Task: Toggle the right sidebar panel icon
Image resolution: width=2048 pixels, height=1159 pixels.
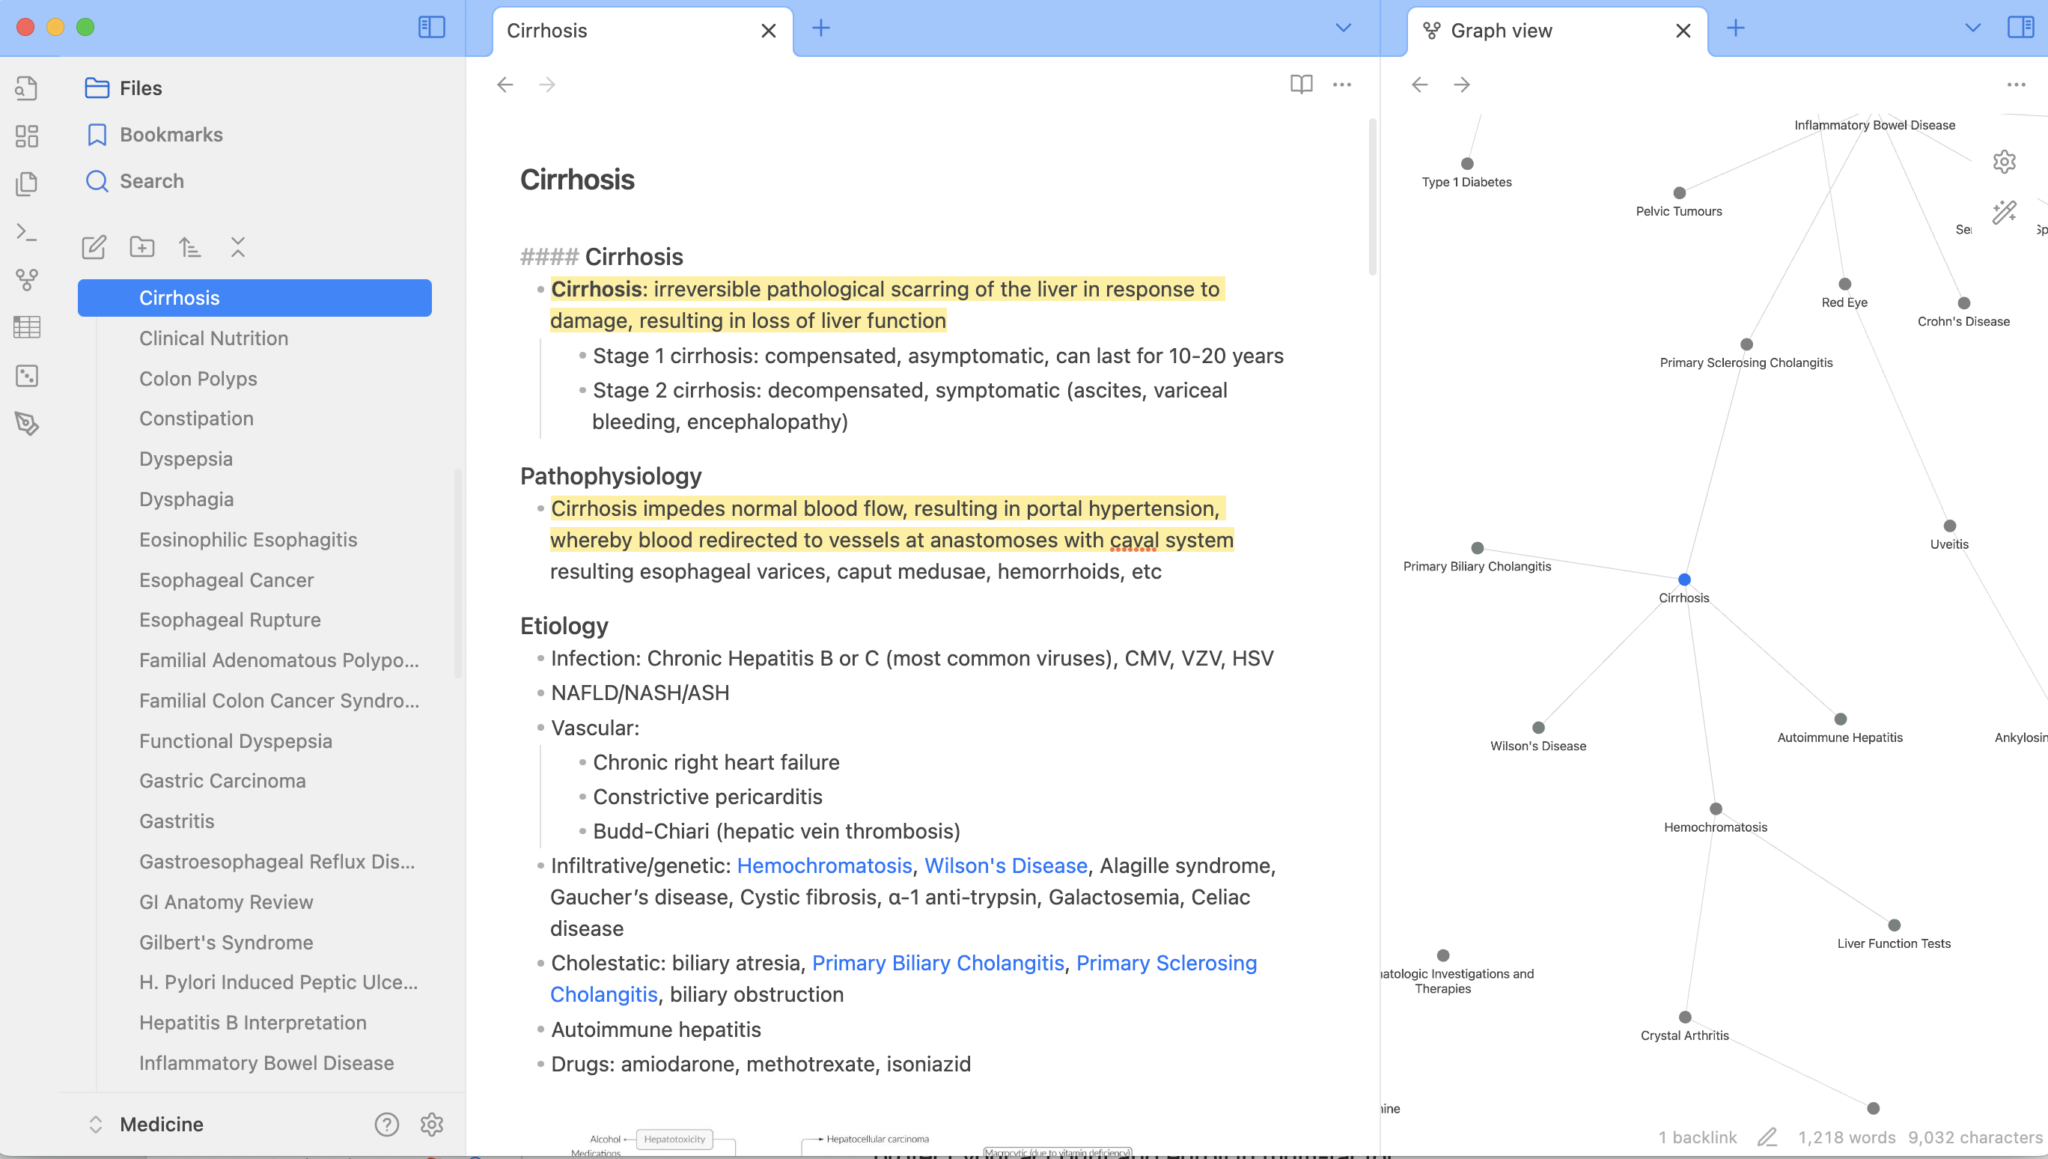Action: (x=2020, y=27)
